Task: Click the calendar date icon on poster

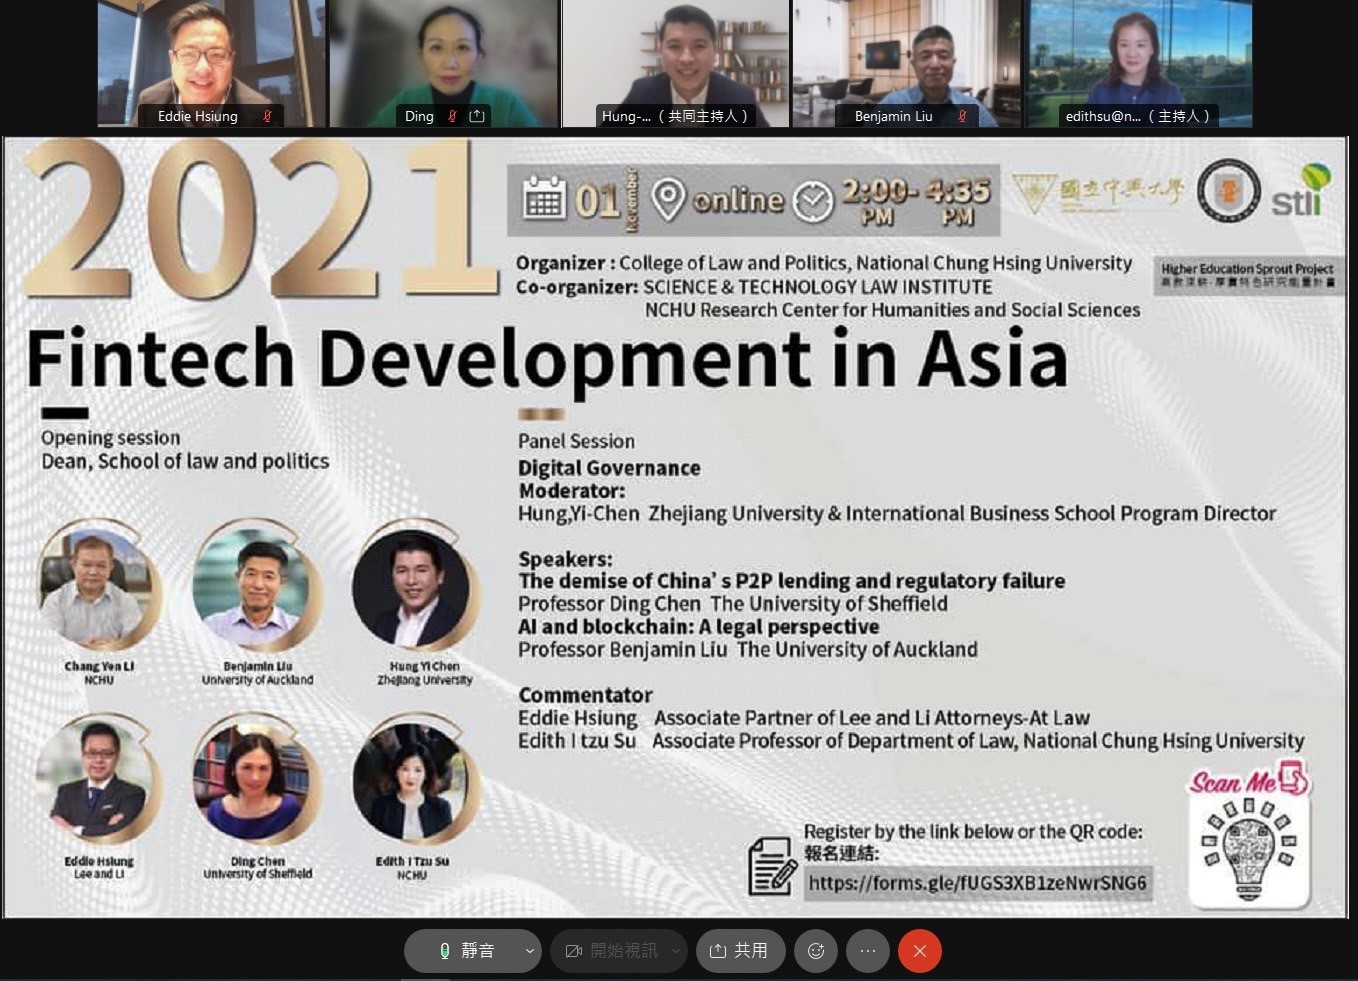Action: (x=544, y=198)
